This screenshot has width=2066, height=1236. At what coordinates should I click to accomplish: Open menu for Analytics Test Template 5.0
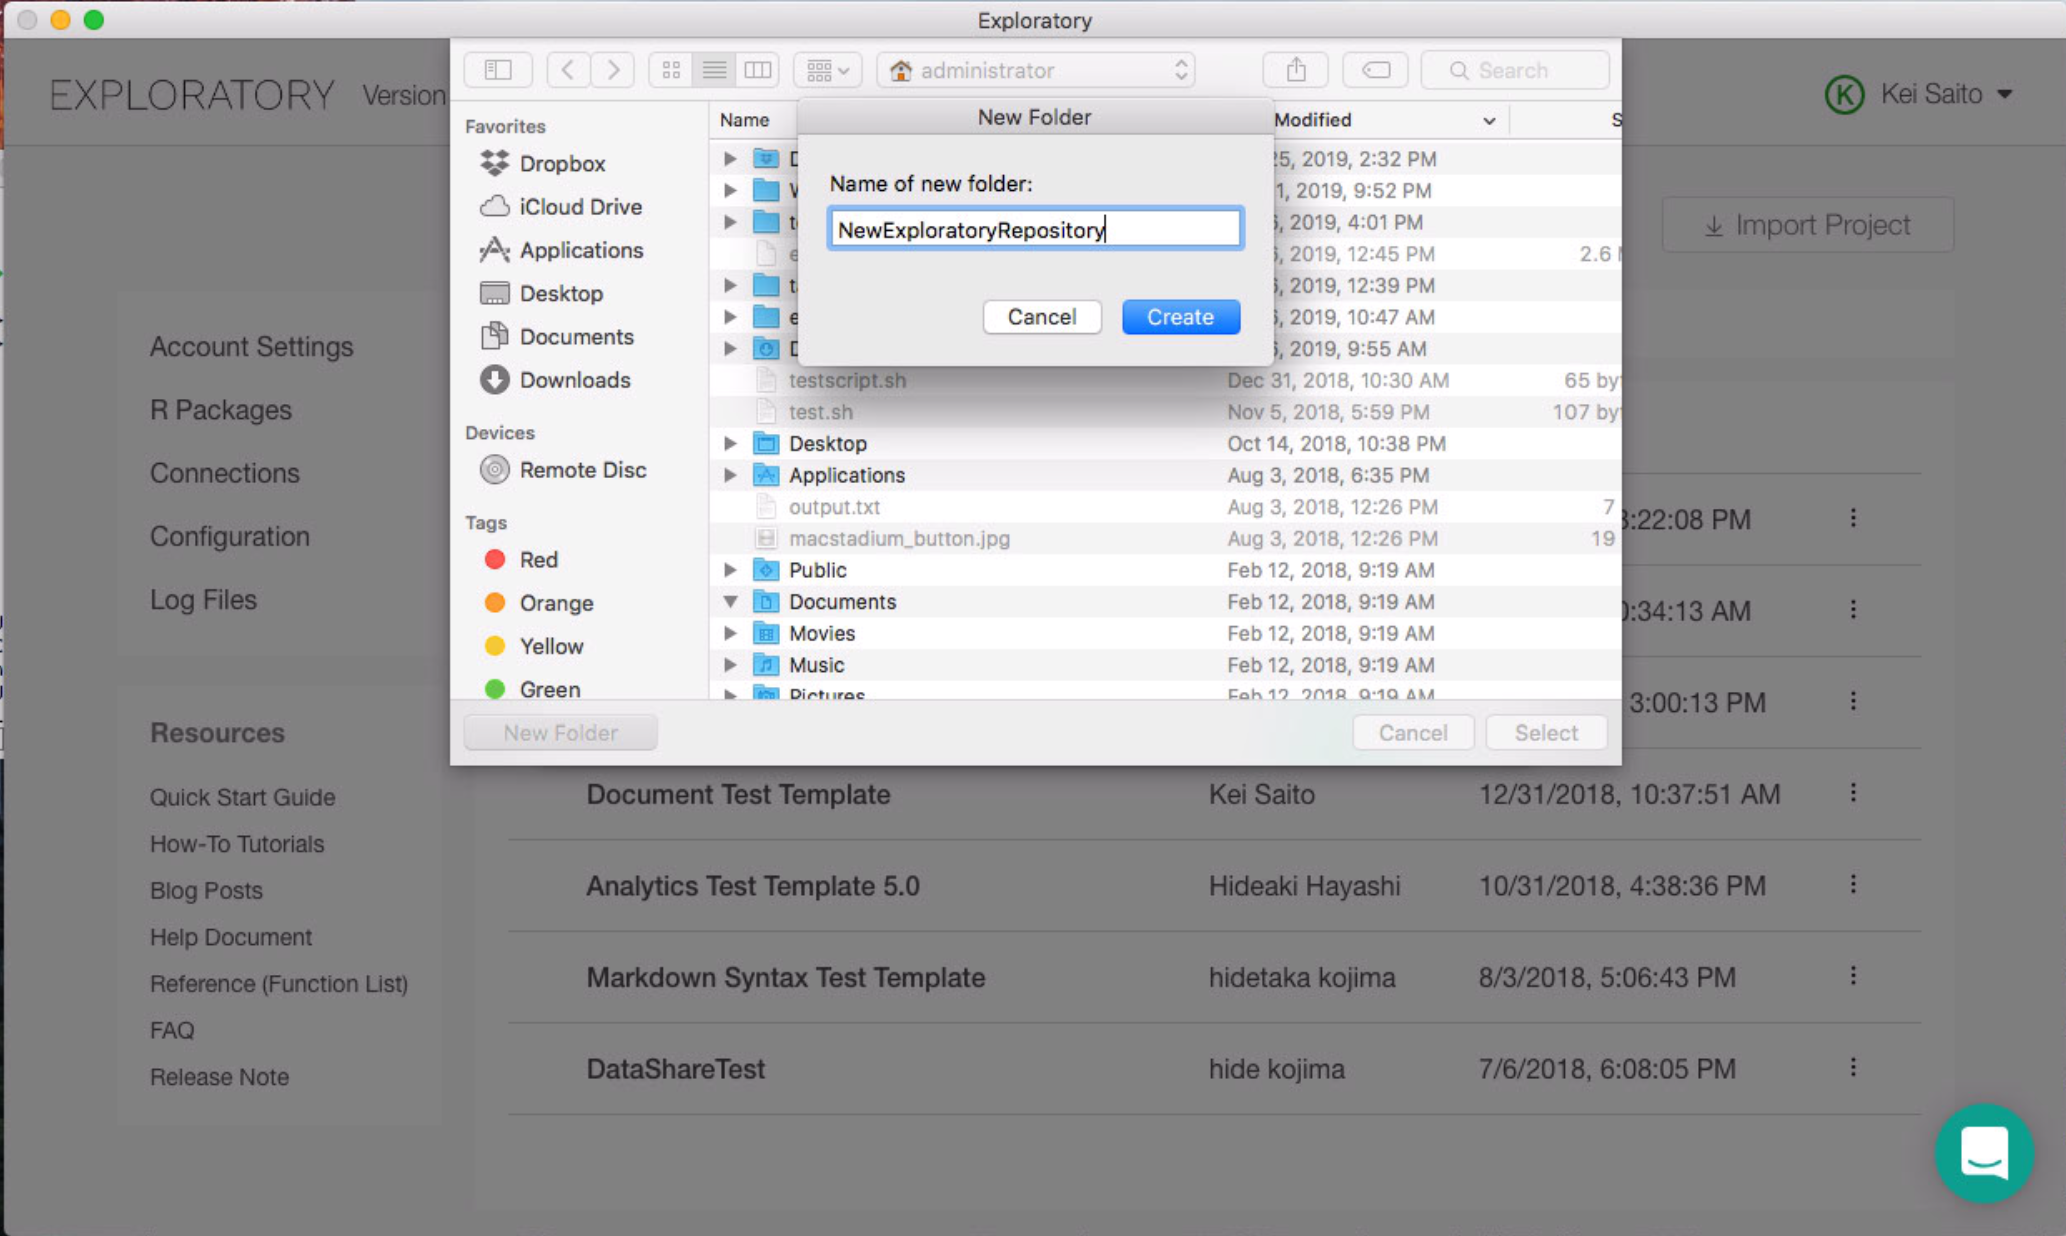point(1853,885)
